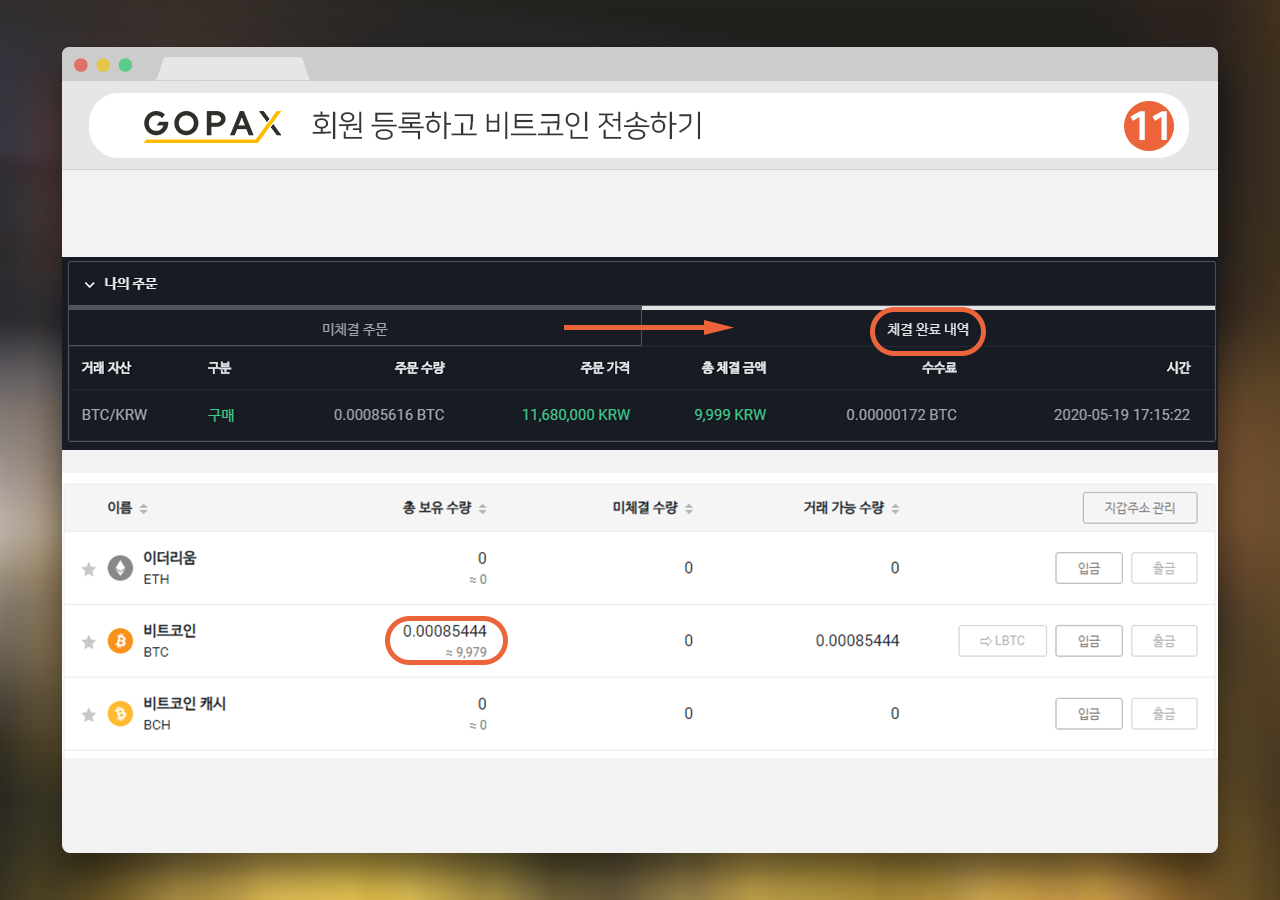Click the 거래 자산 column header
The image size is (1280, 900).
coord(106,368)
